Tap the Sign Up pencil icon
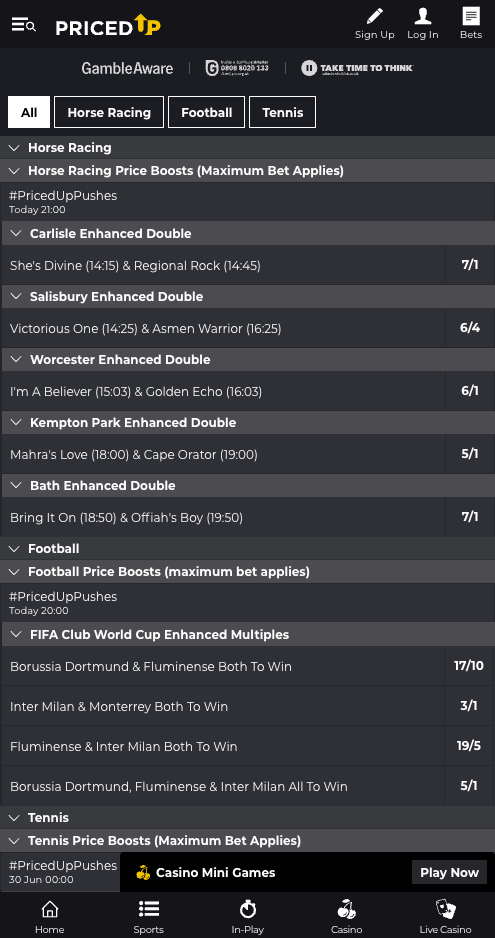Viewport: 495px width, 938px height. pyautogui.click(x=375, y=17)
